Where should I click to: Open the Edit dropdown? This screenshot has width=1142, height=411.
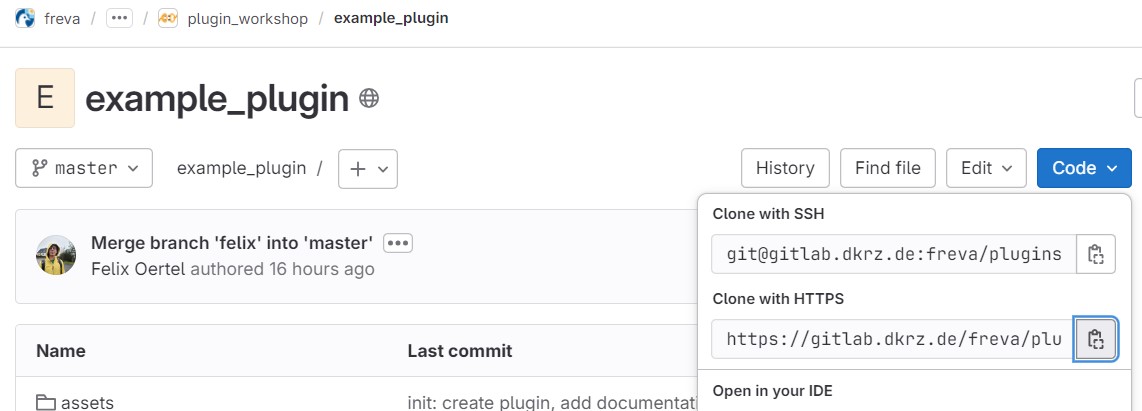point(986,168)
